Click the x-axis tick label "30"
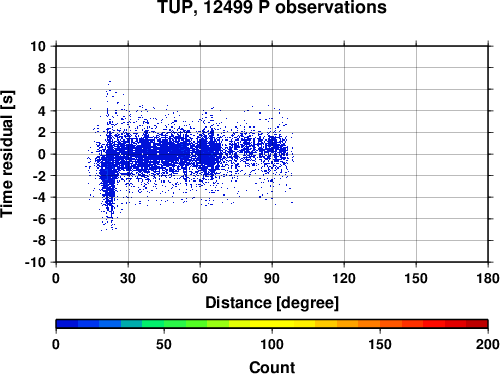 tap(128, 278)
